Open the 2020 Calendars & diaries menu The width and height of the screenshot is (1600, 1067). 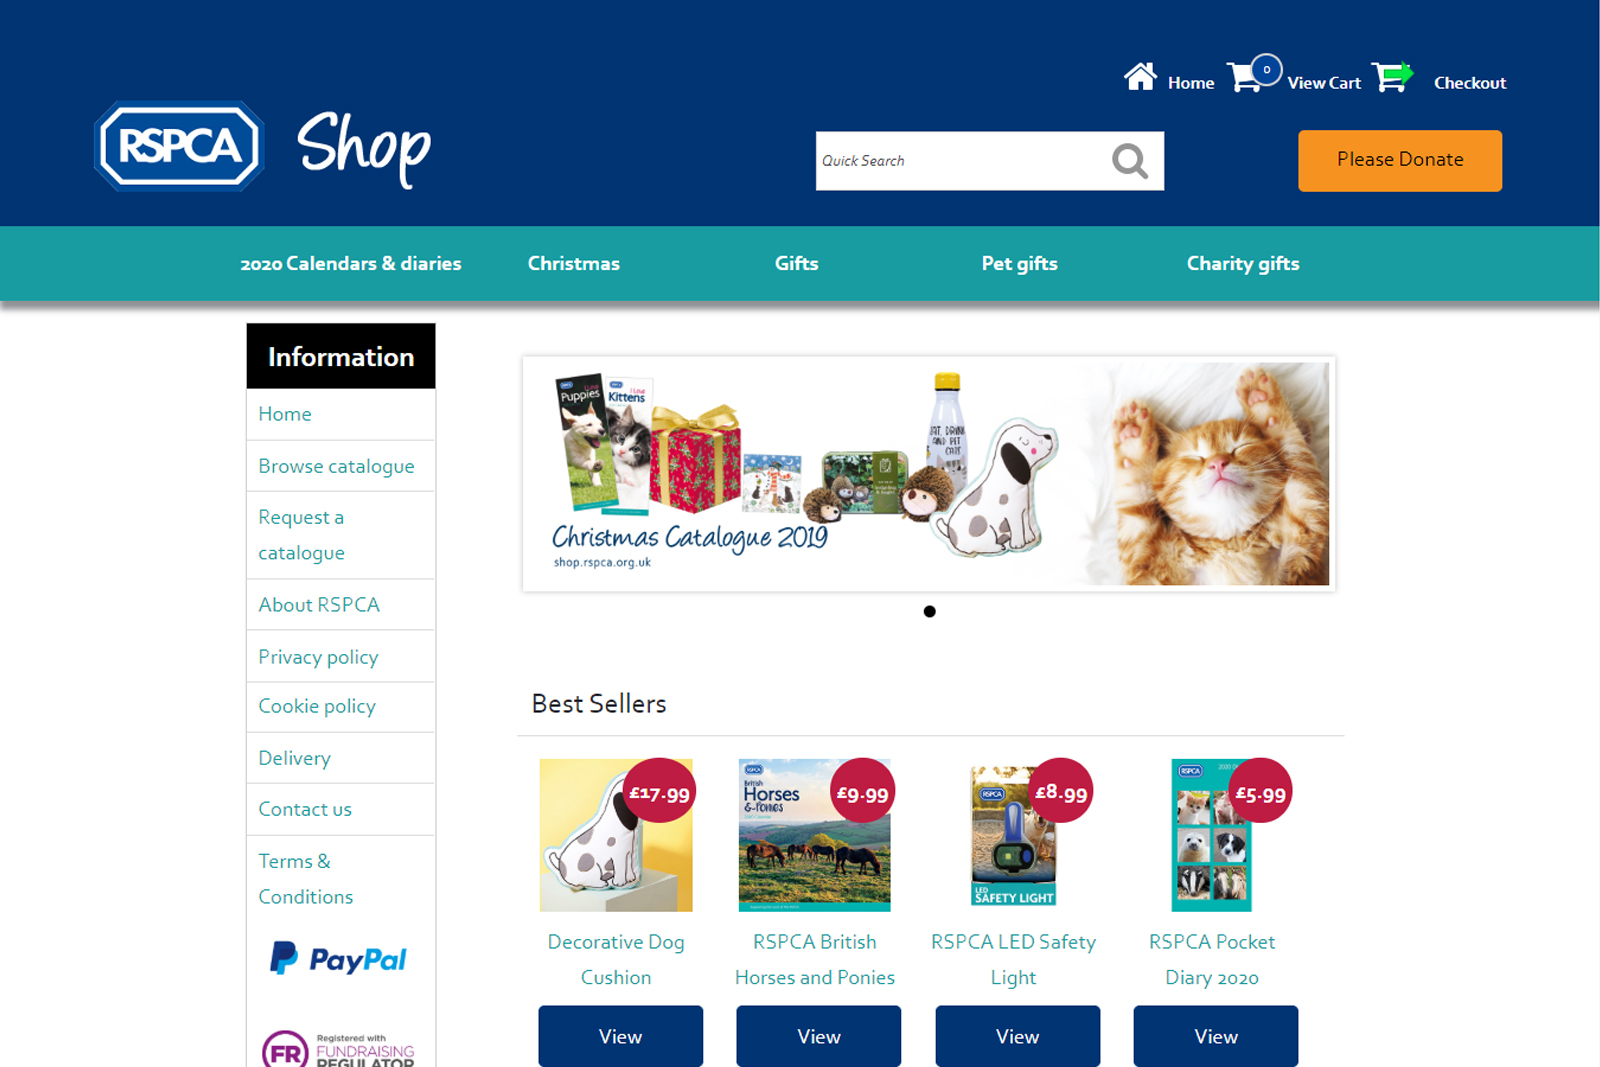[x=351, y=264]
